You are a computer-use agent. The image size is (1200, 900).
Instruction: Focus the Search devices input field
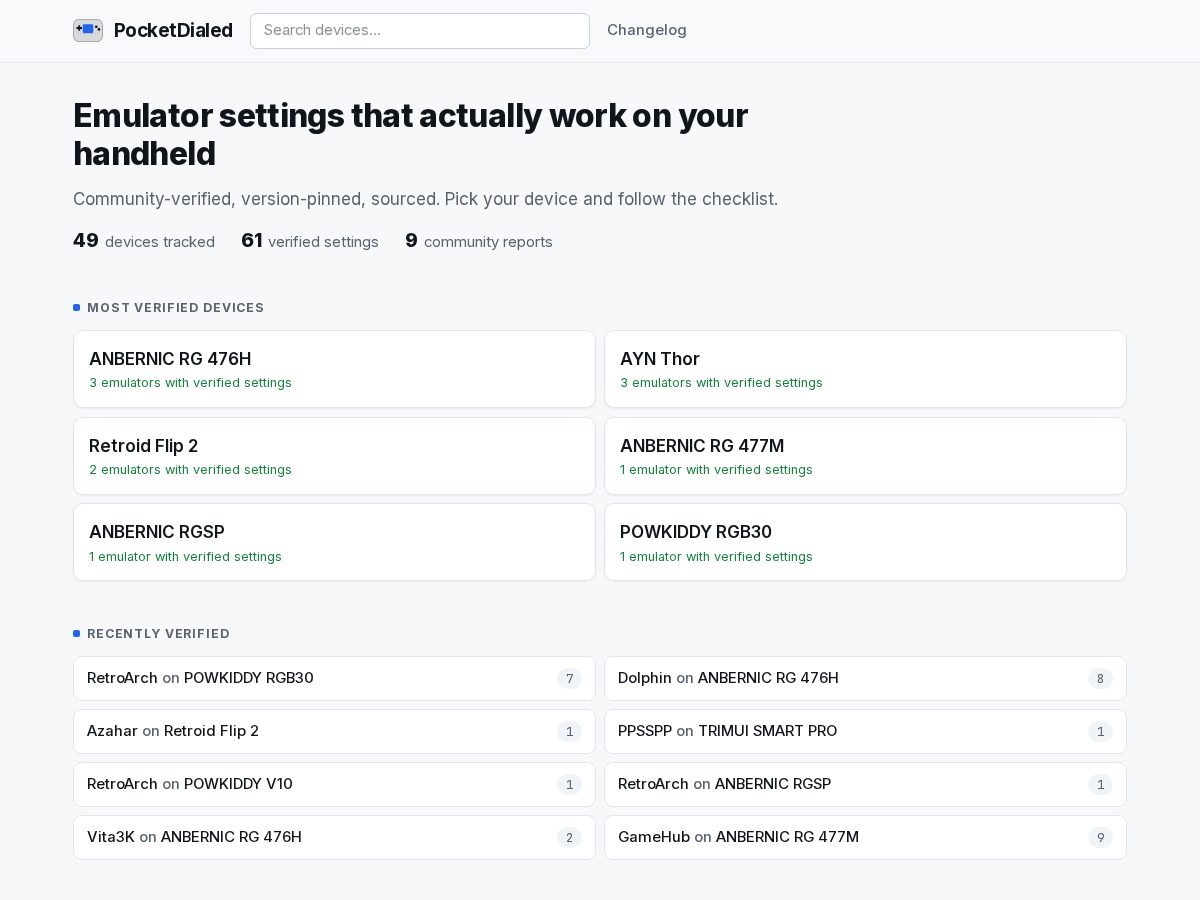coord(420,30)
